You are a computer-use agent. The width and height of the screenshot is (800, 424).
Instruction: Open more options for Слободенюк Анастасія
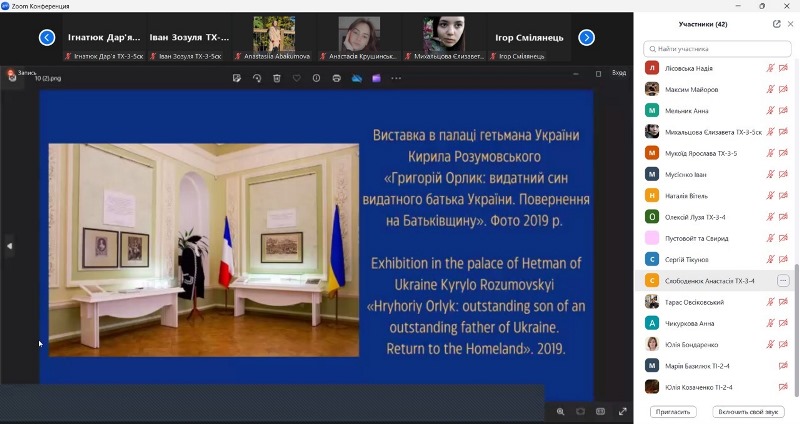[783, 281]
